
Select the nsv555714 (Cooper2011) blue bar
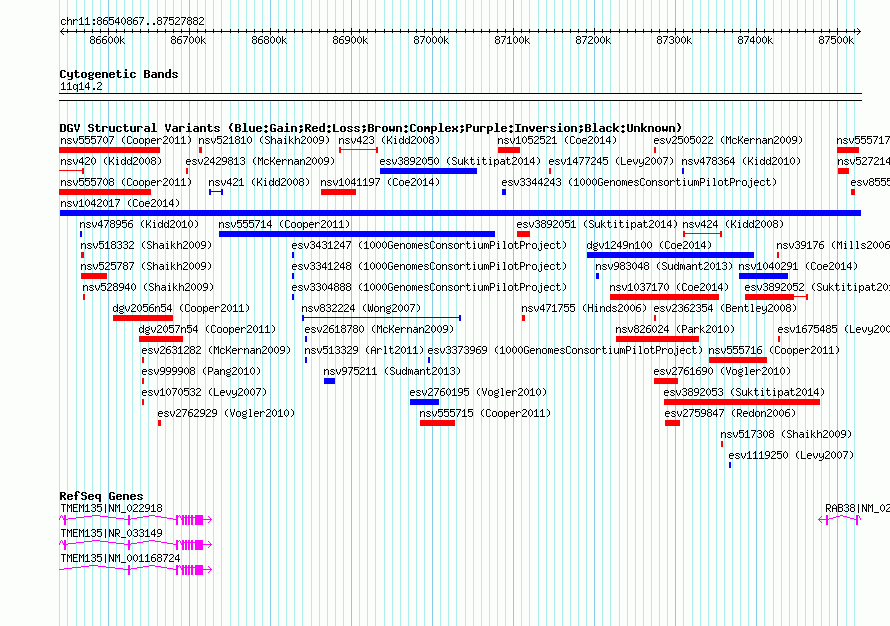click(x=357, y=234)
